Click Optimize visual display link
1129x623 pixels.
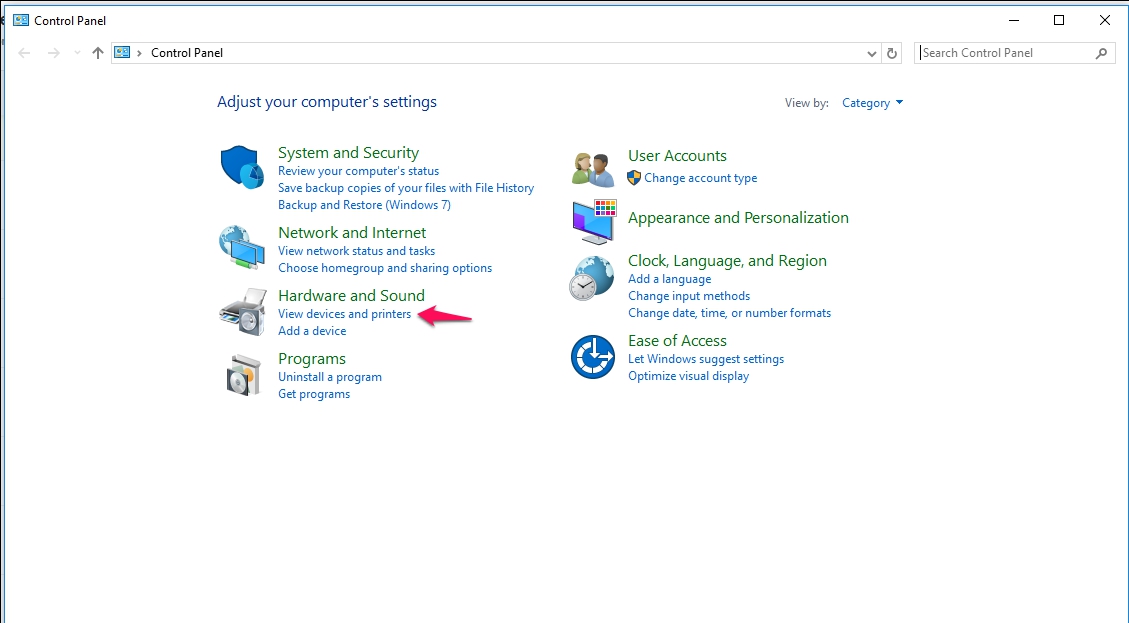tap(688, 376)
